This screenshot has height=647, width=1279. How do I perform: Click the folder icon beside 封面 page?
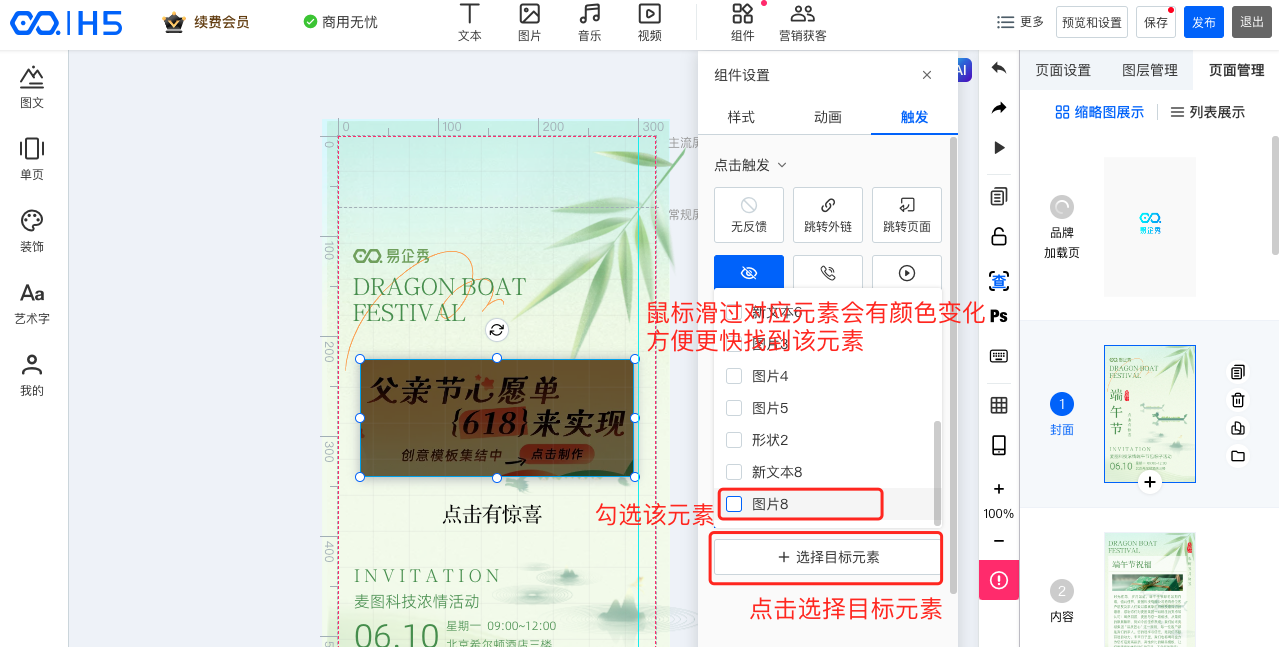point(1238,456)
